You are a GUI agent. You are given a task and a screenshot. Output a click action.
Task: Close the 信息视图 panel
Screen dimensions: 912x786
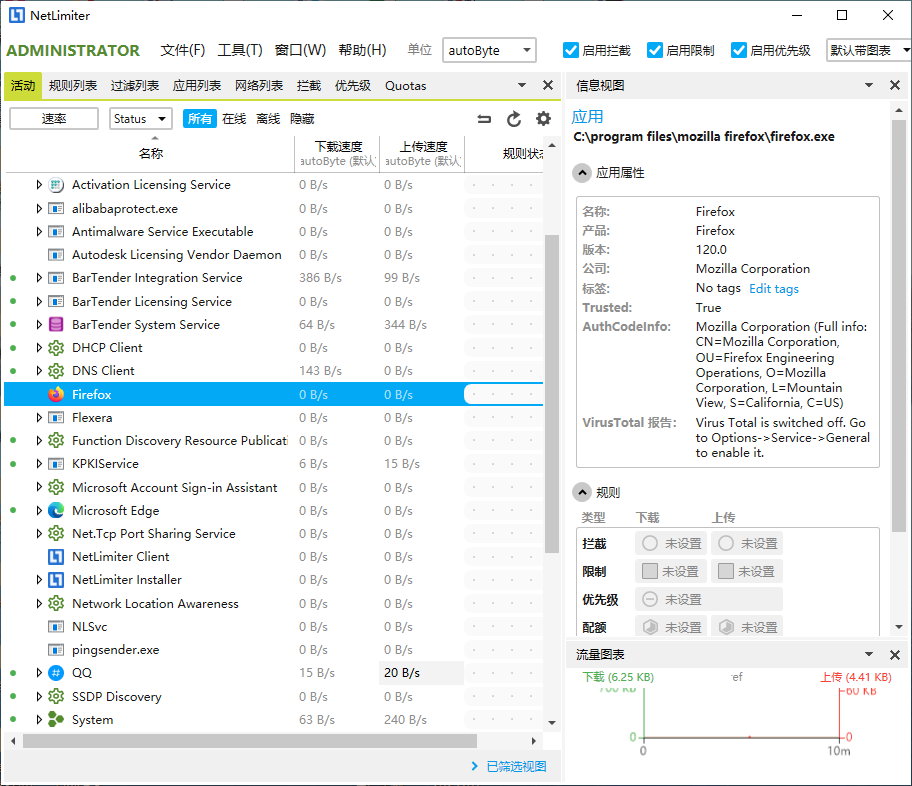click(895, 86)
